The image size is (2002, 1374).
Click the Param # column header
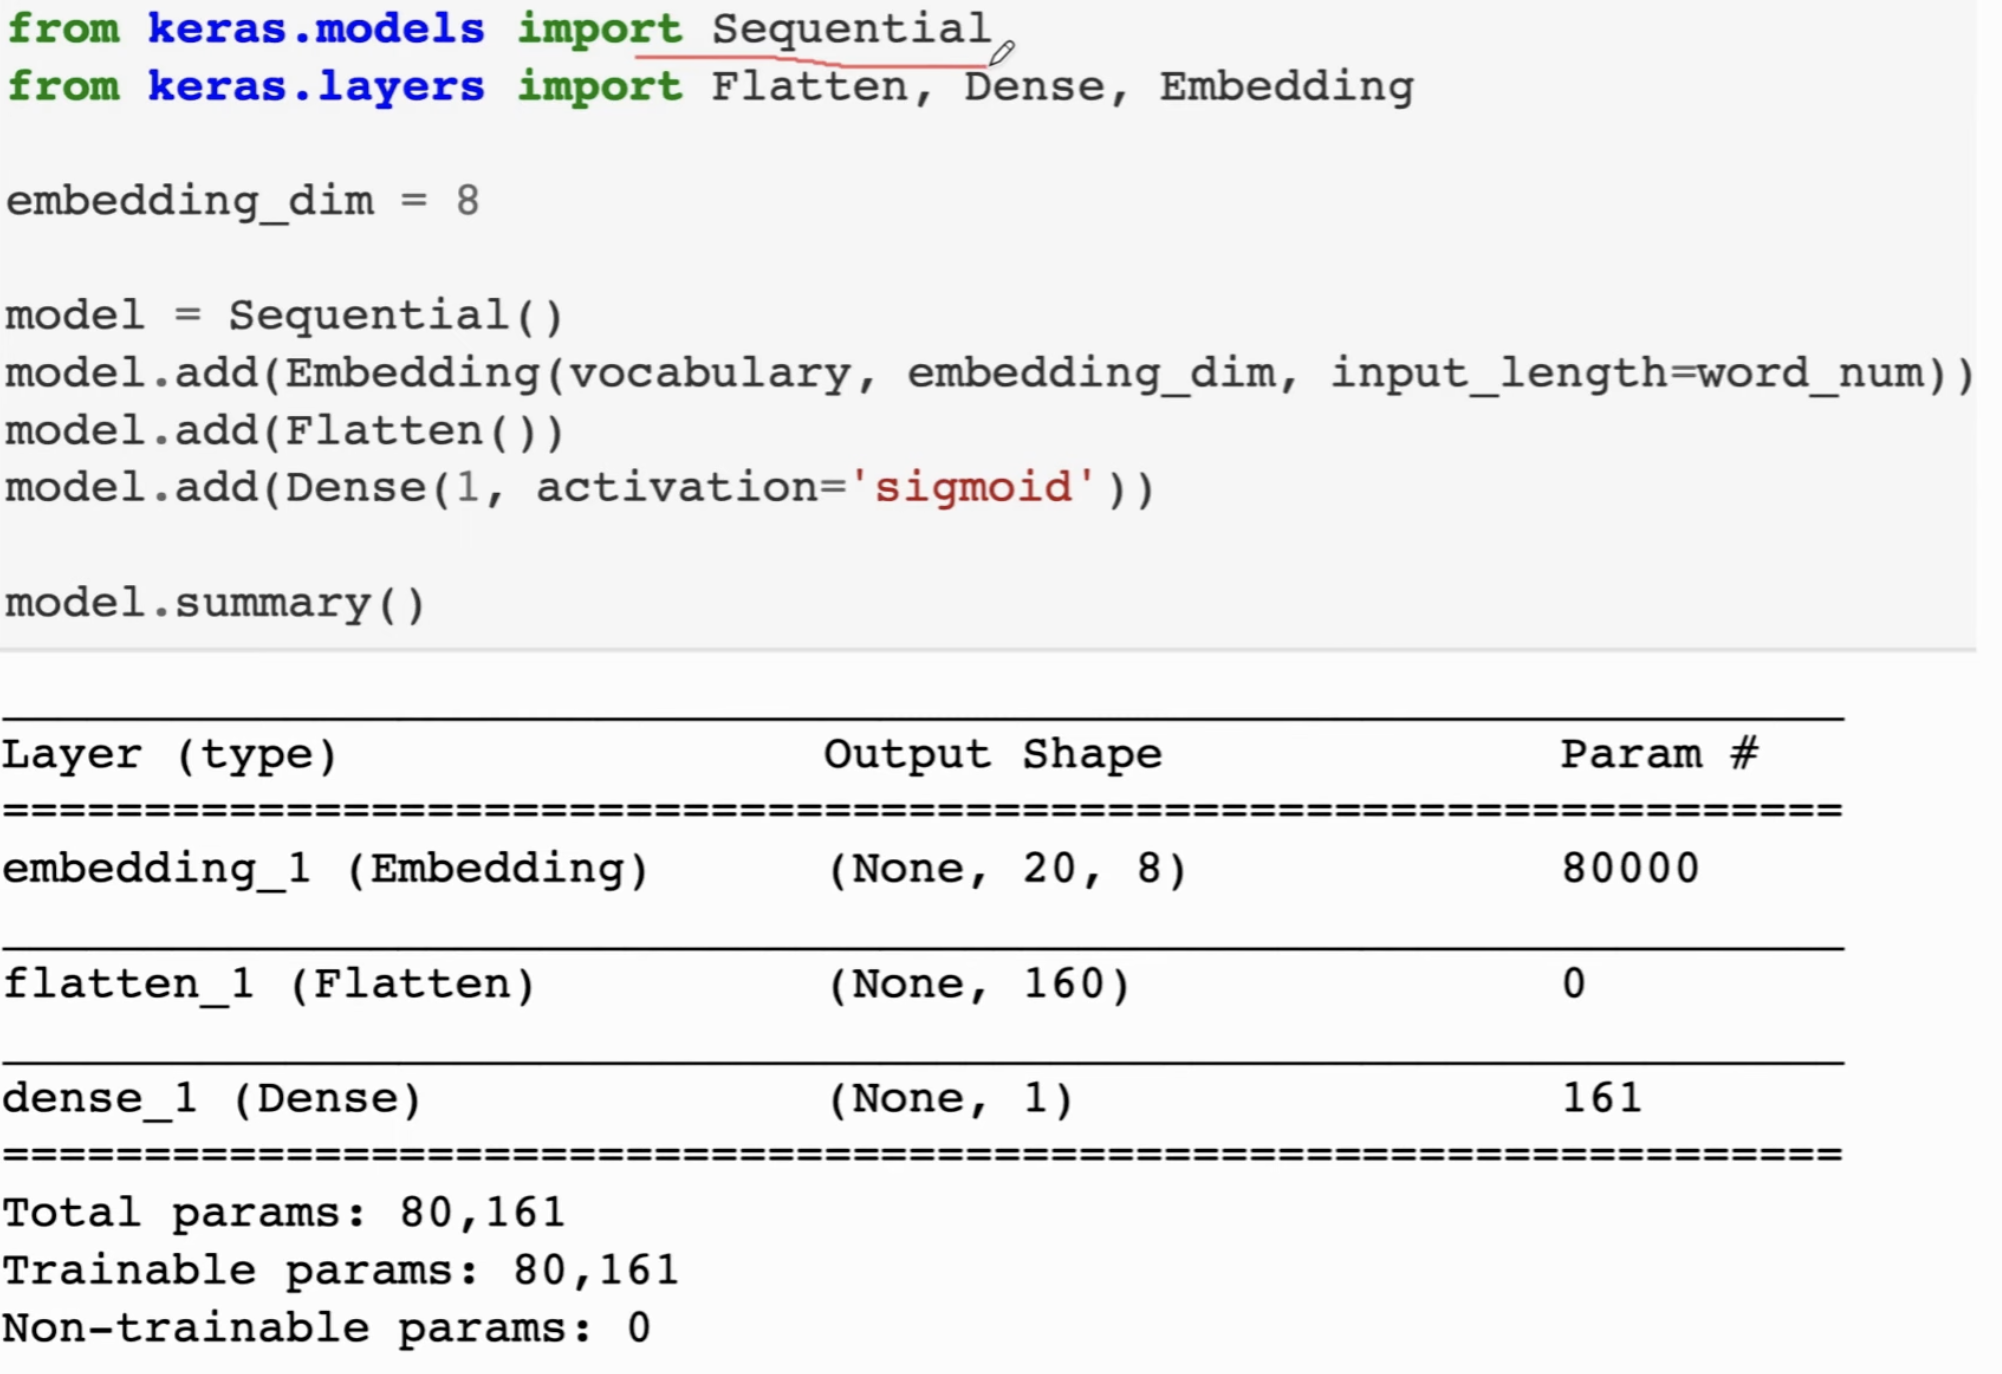1660,753
